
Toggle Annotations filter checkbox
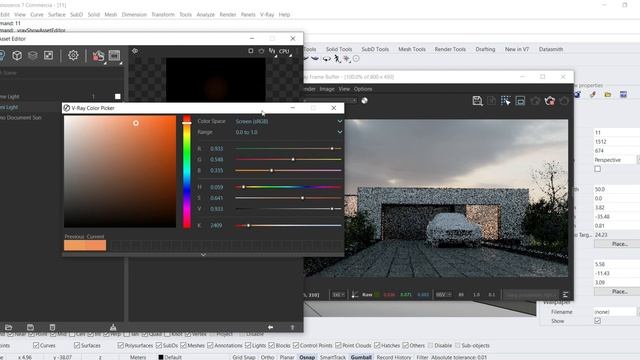click(210, 345)
